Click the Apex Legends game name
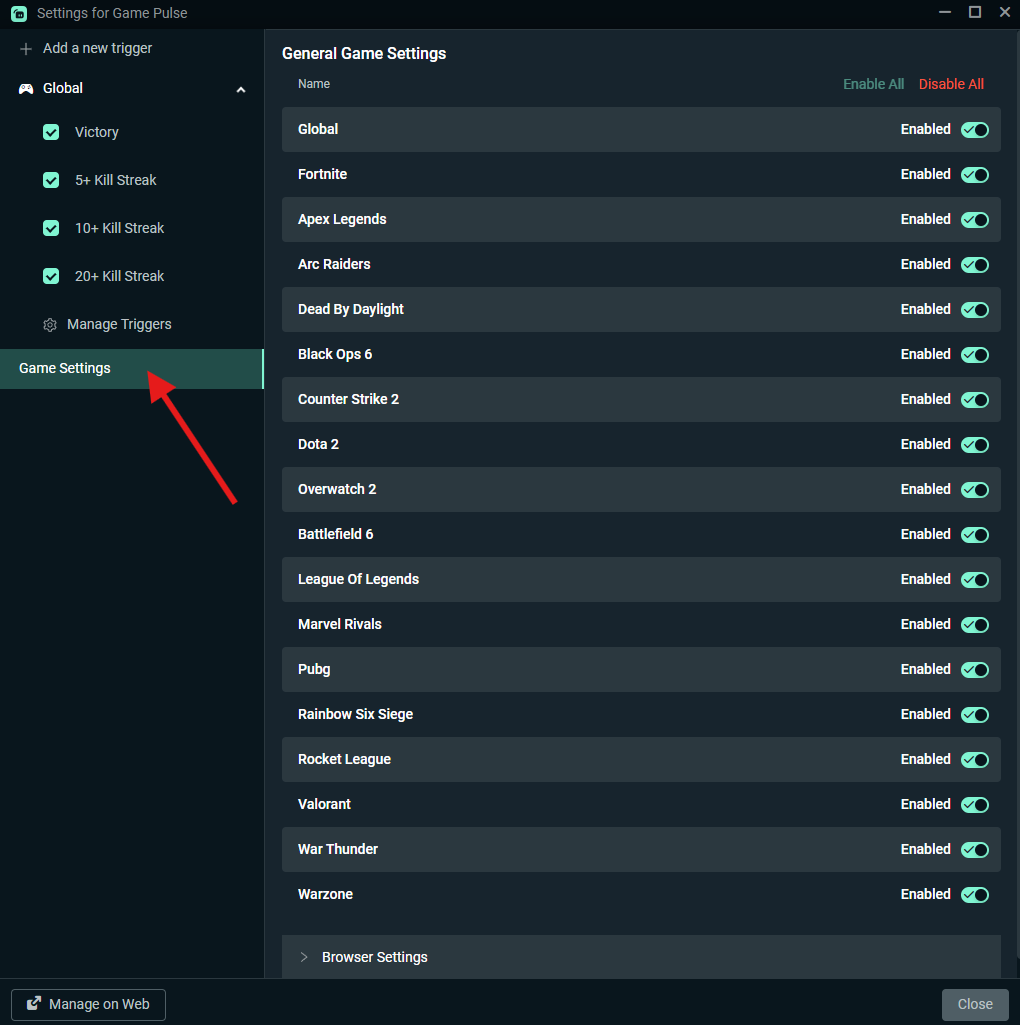The width and height of the screenshot is (1020, 1025). (x=342, y=220)
